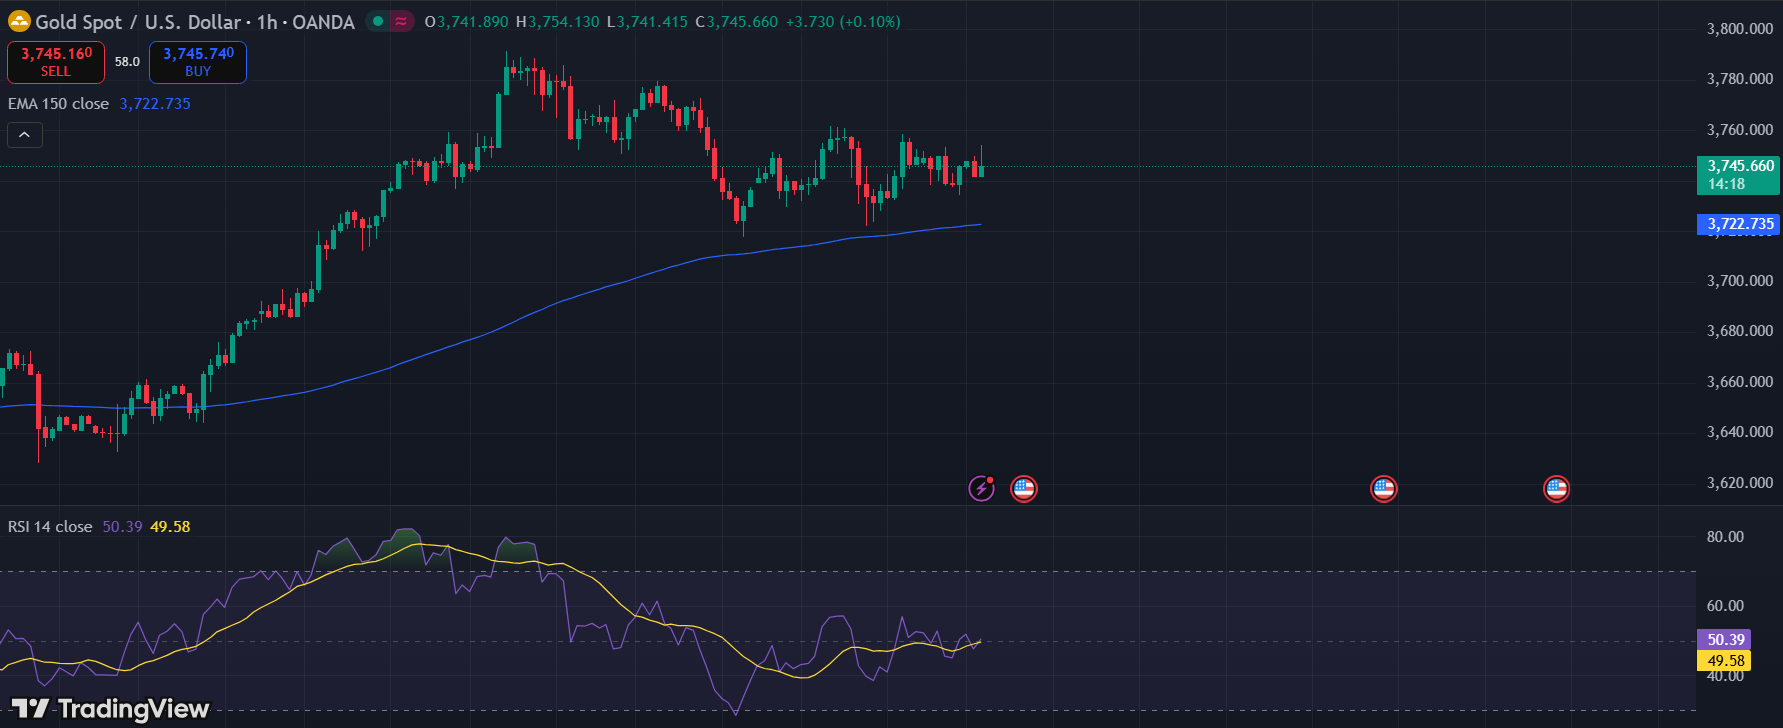Click the purple RSI legend value 50.39
This screenshot has height=728, width=1783.
pyautogui.click(x=122, y=527)
